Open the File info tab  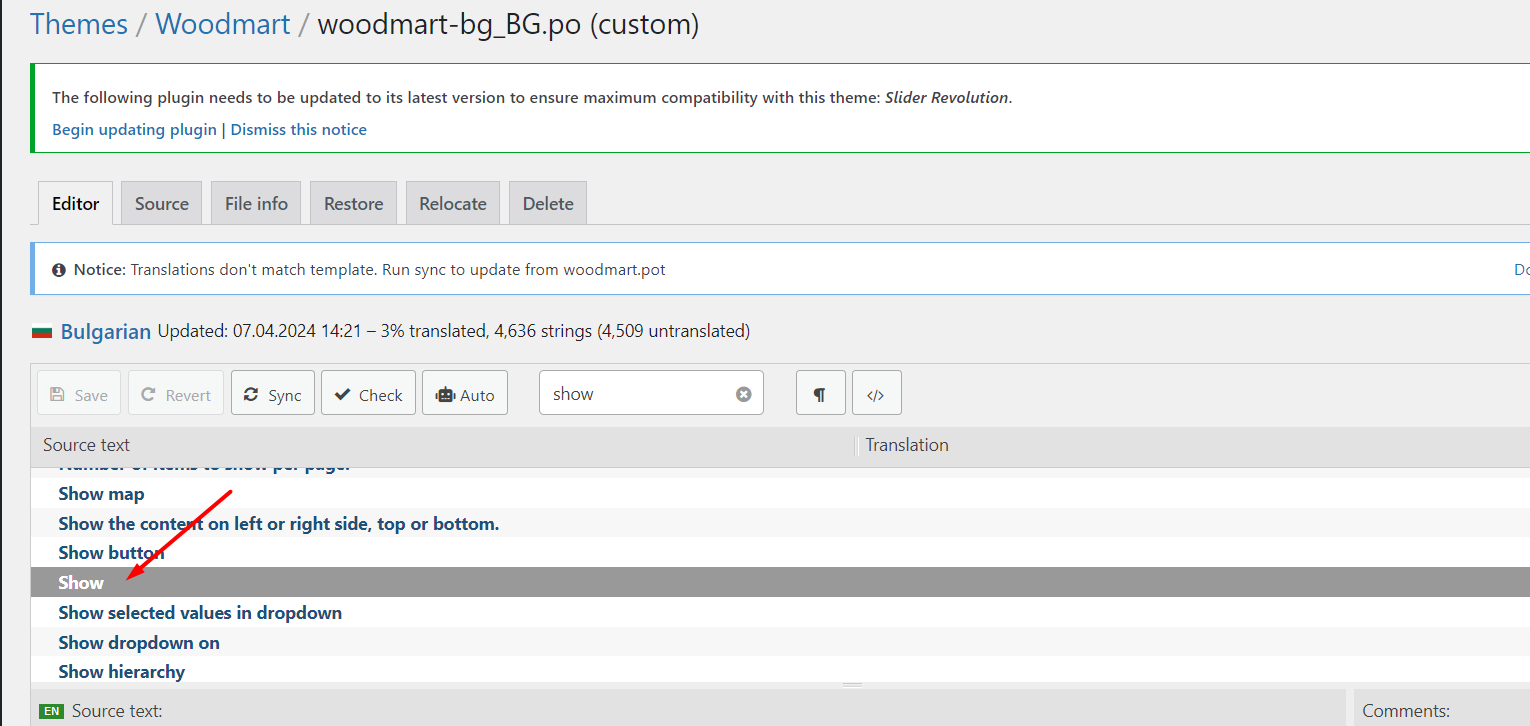(x=256, y=203)
